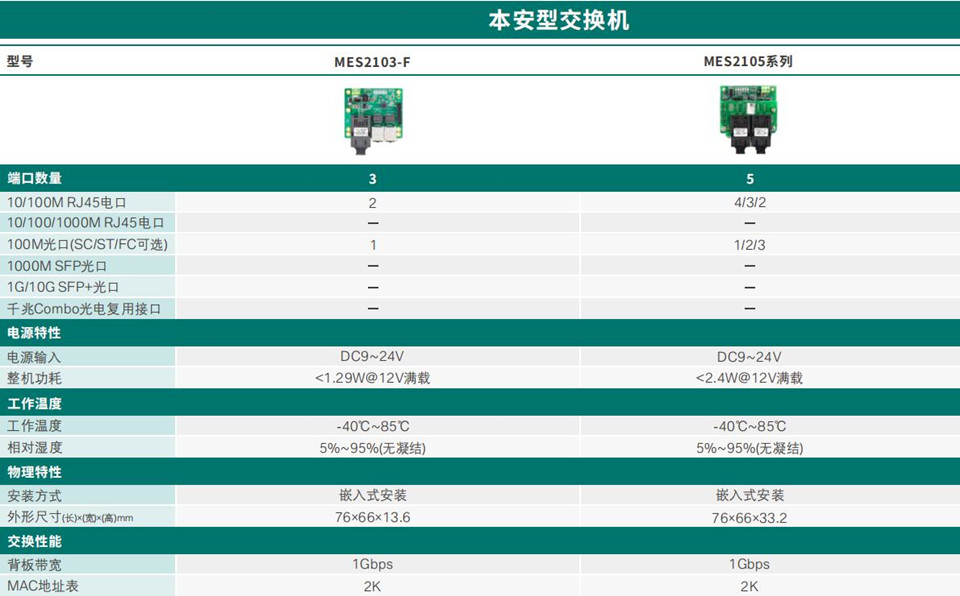Click value 1 in the 100M光口 row
Image resolution: width=960 pixels, height=596 pixels.
click(373, 245)
